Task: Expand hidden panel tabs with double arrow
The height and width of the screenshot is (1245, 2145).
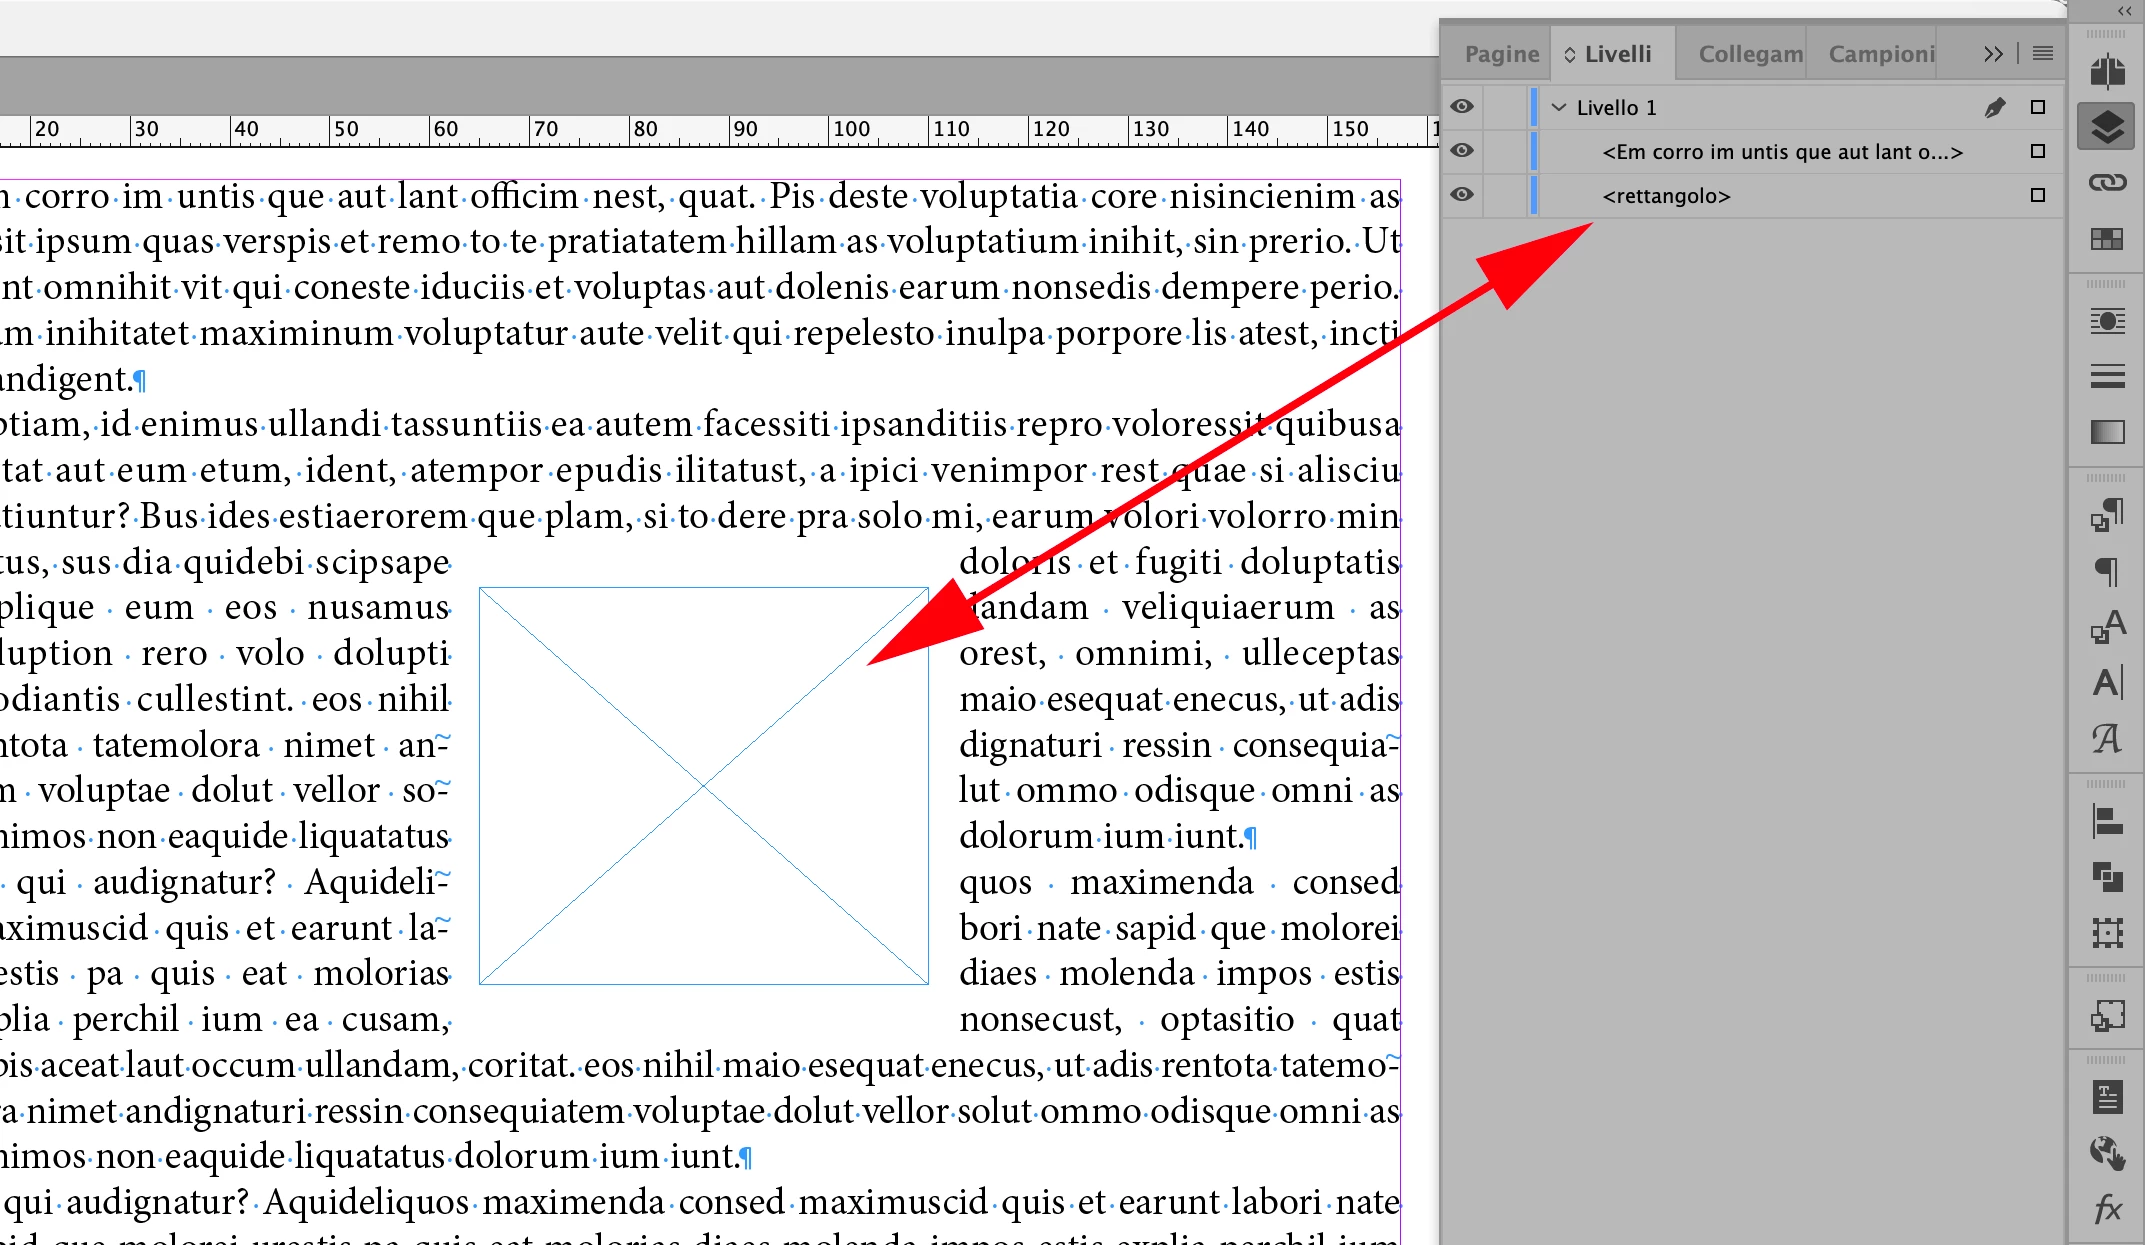Action: pos(1993,54)
